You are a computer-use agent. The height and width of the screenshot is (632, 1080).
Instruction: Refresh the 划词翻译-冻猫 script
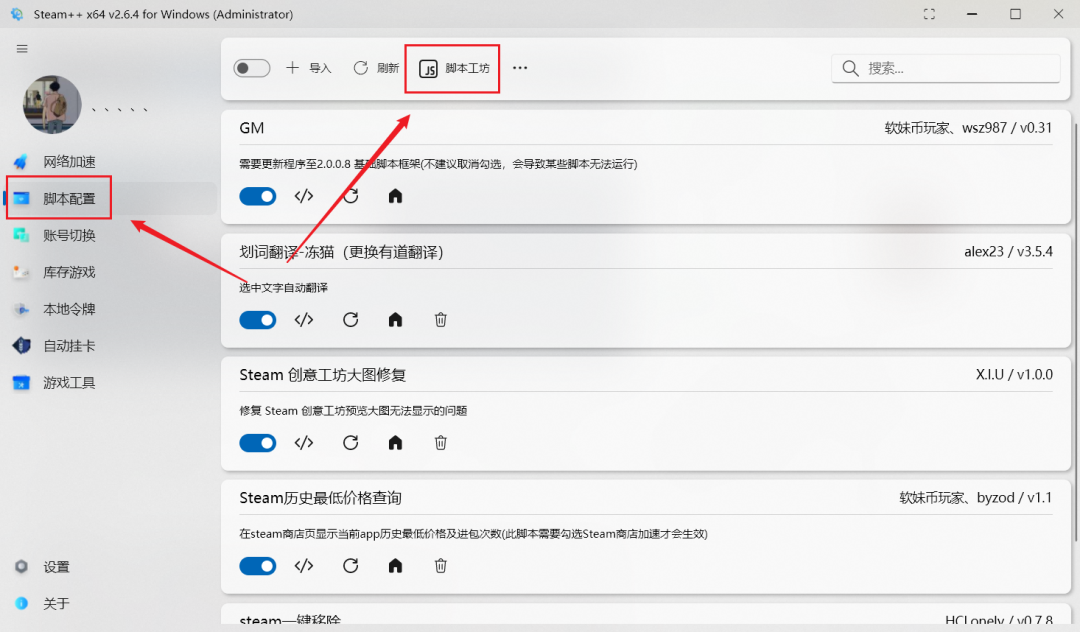pos(351,319)
